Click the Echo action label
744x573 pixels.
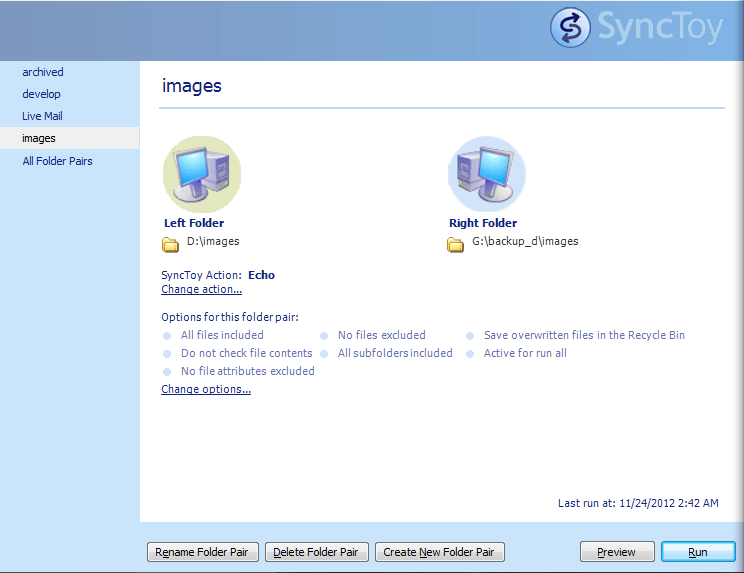261,275
